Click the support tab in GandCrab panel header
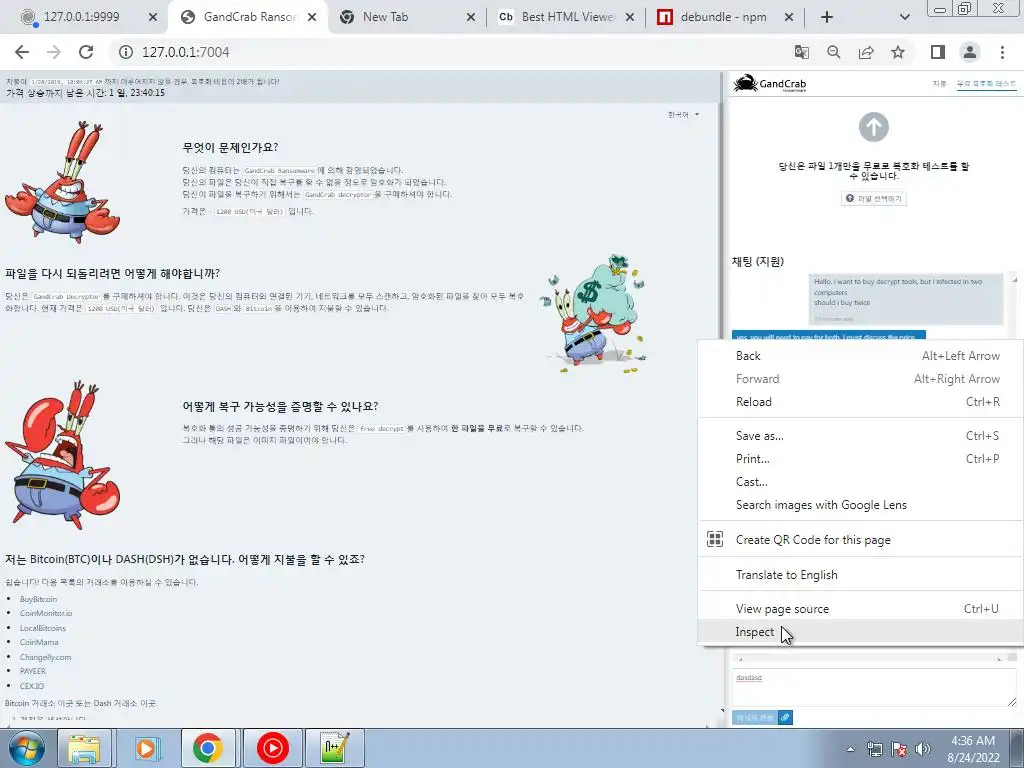This screenshot has height=768, width=1024. [x=939, y=84]
